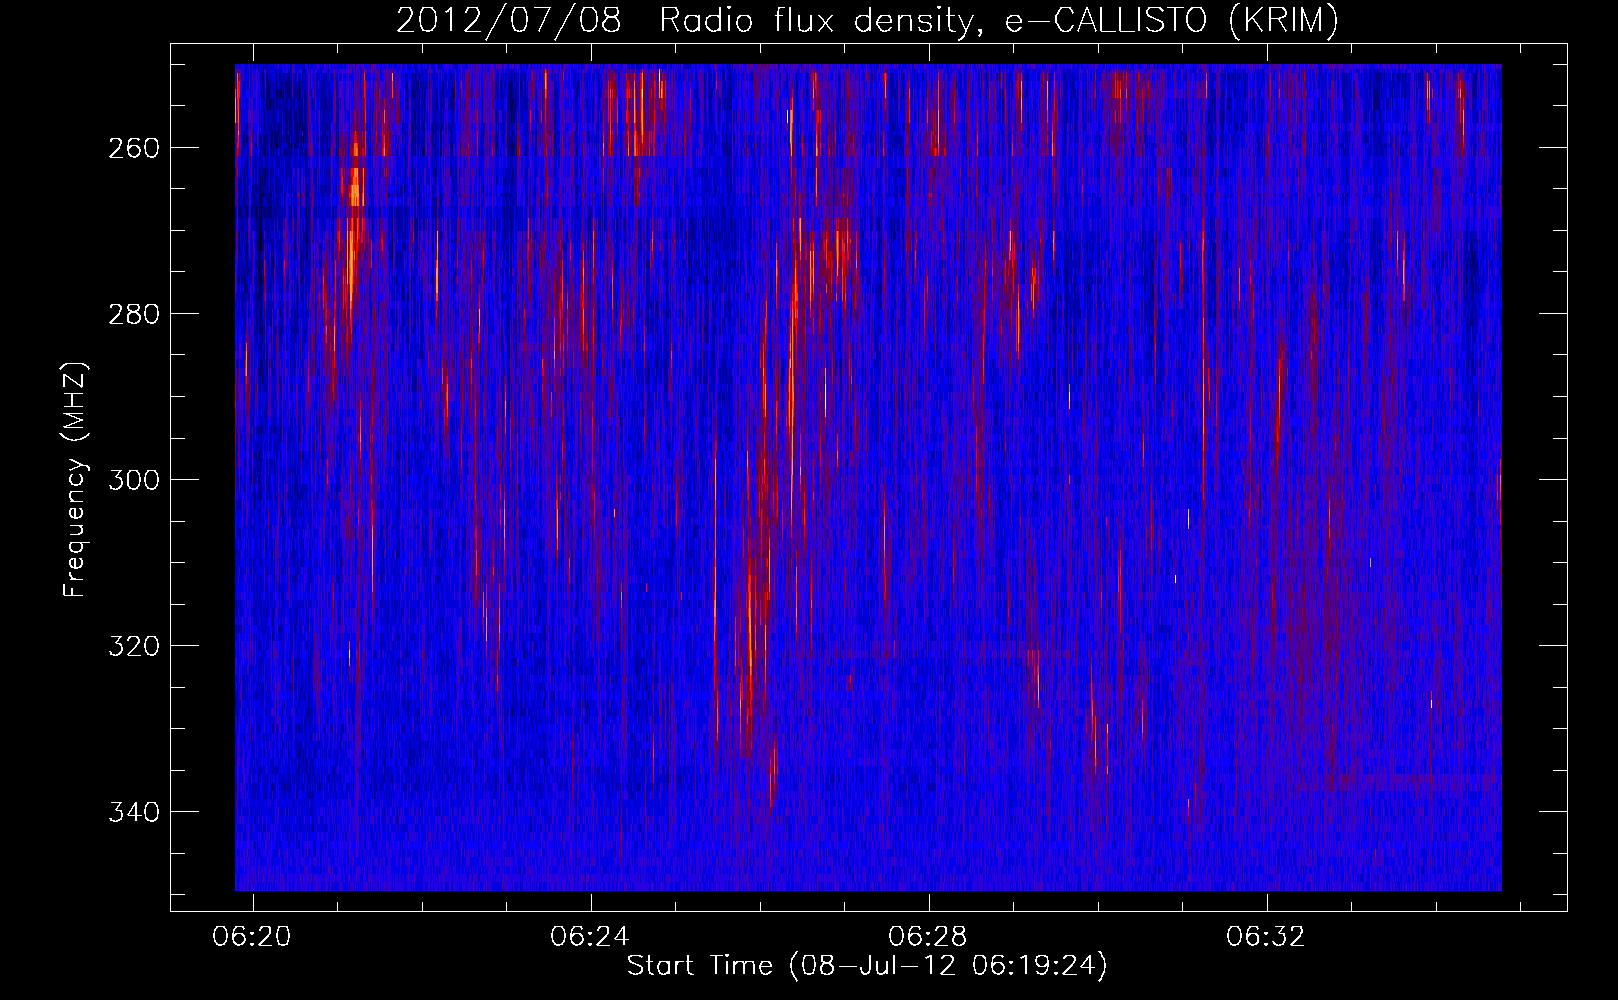
Task: Click the plot title 'Radio flux density, e-CALLISTO (KRIM)'
Action: (998, 20)
